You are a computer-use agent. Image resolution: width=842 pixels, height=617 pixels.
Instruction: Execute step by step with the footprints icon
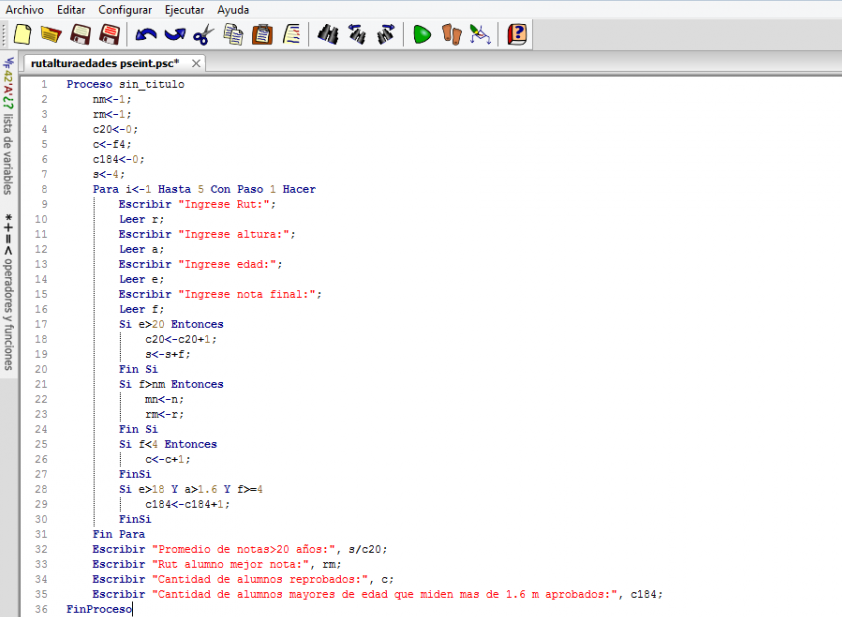pos(452,35)
